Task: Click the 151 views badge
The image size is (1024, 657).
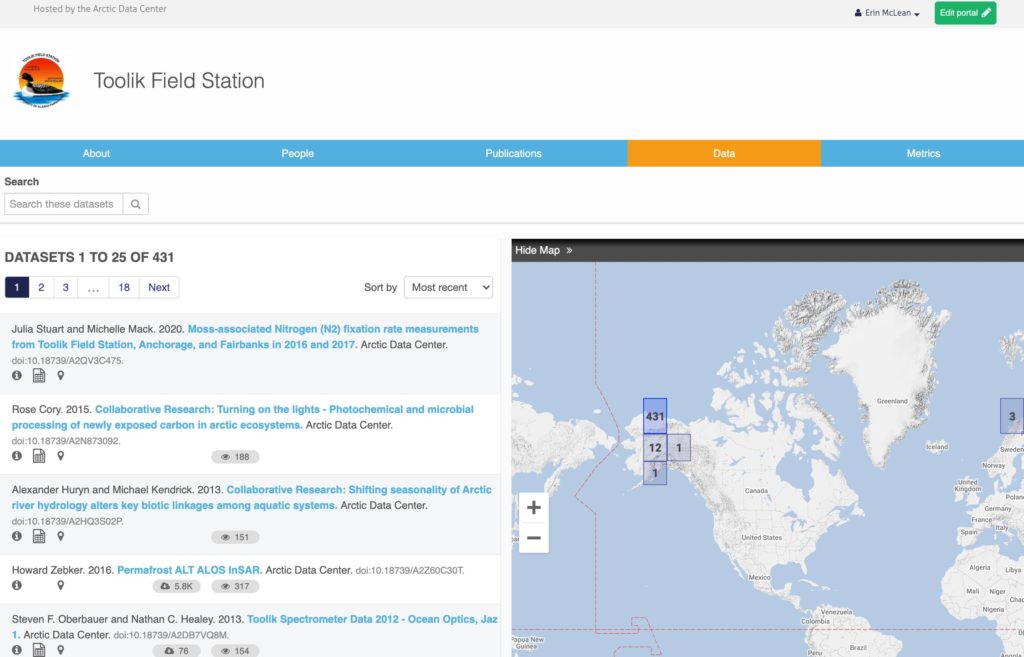Action: 235,537
